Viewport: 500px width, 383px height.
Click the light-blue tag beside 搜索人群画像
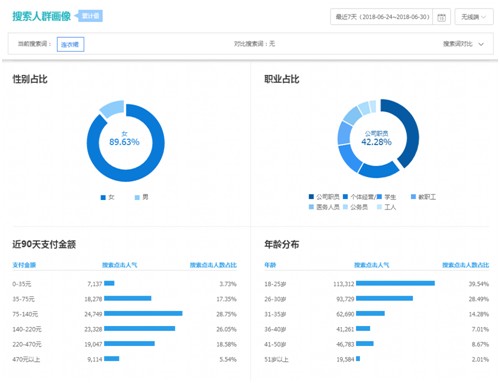(89, 16)
